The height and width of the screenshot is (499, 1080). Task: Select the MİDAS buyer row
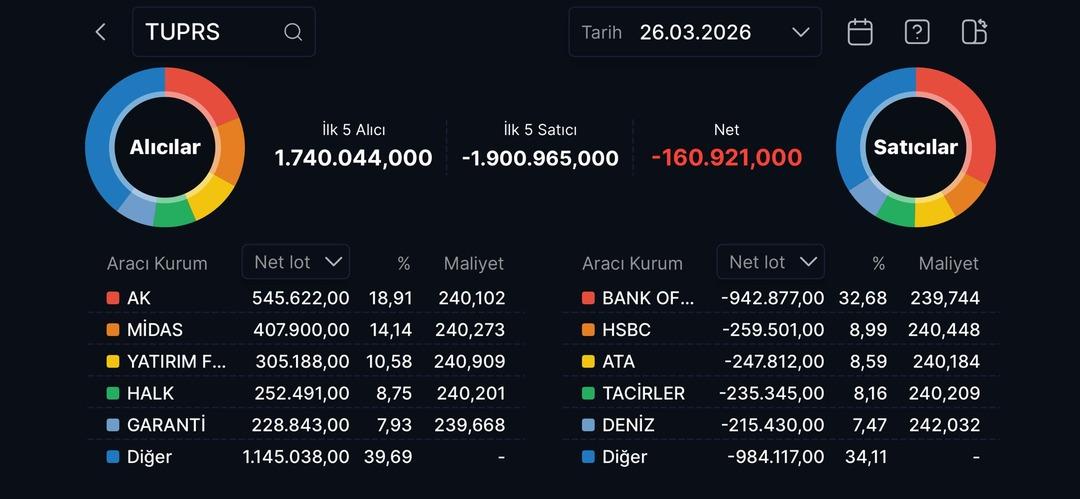point(305,330)
